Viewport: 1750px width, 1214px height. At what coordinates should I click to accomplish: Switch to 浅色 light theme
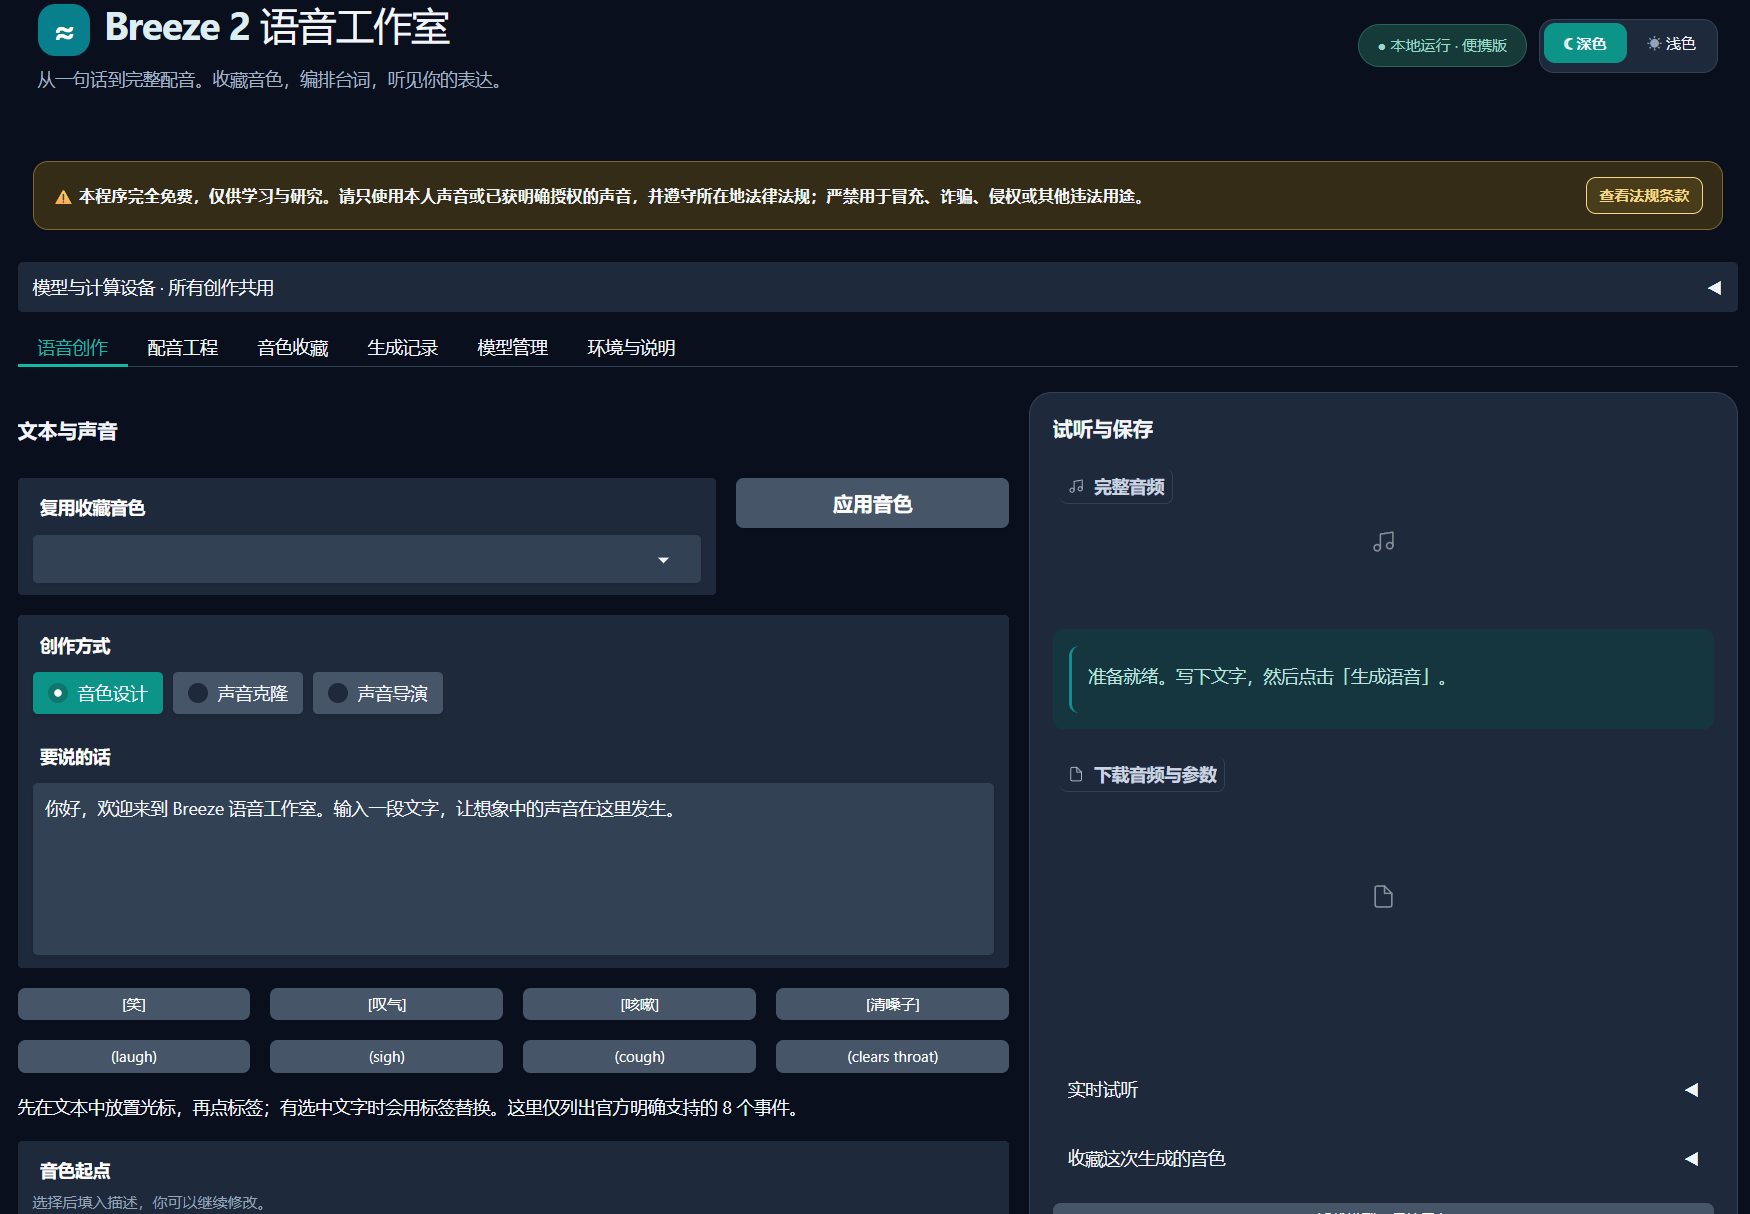[x=1671, y=44]
